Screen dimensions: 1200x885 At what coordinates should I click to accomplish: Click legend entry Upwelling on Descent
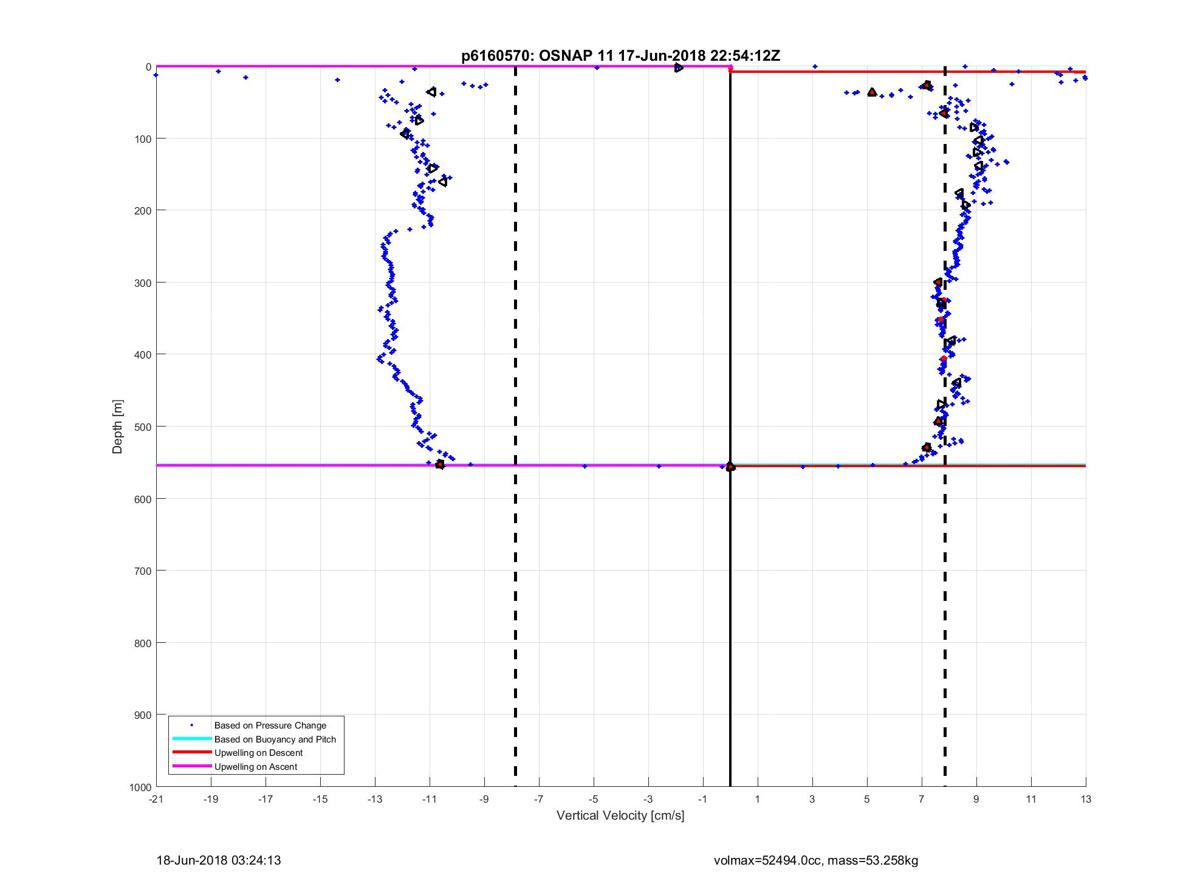pyautogui.click(x=258, y=753)
